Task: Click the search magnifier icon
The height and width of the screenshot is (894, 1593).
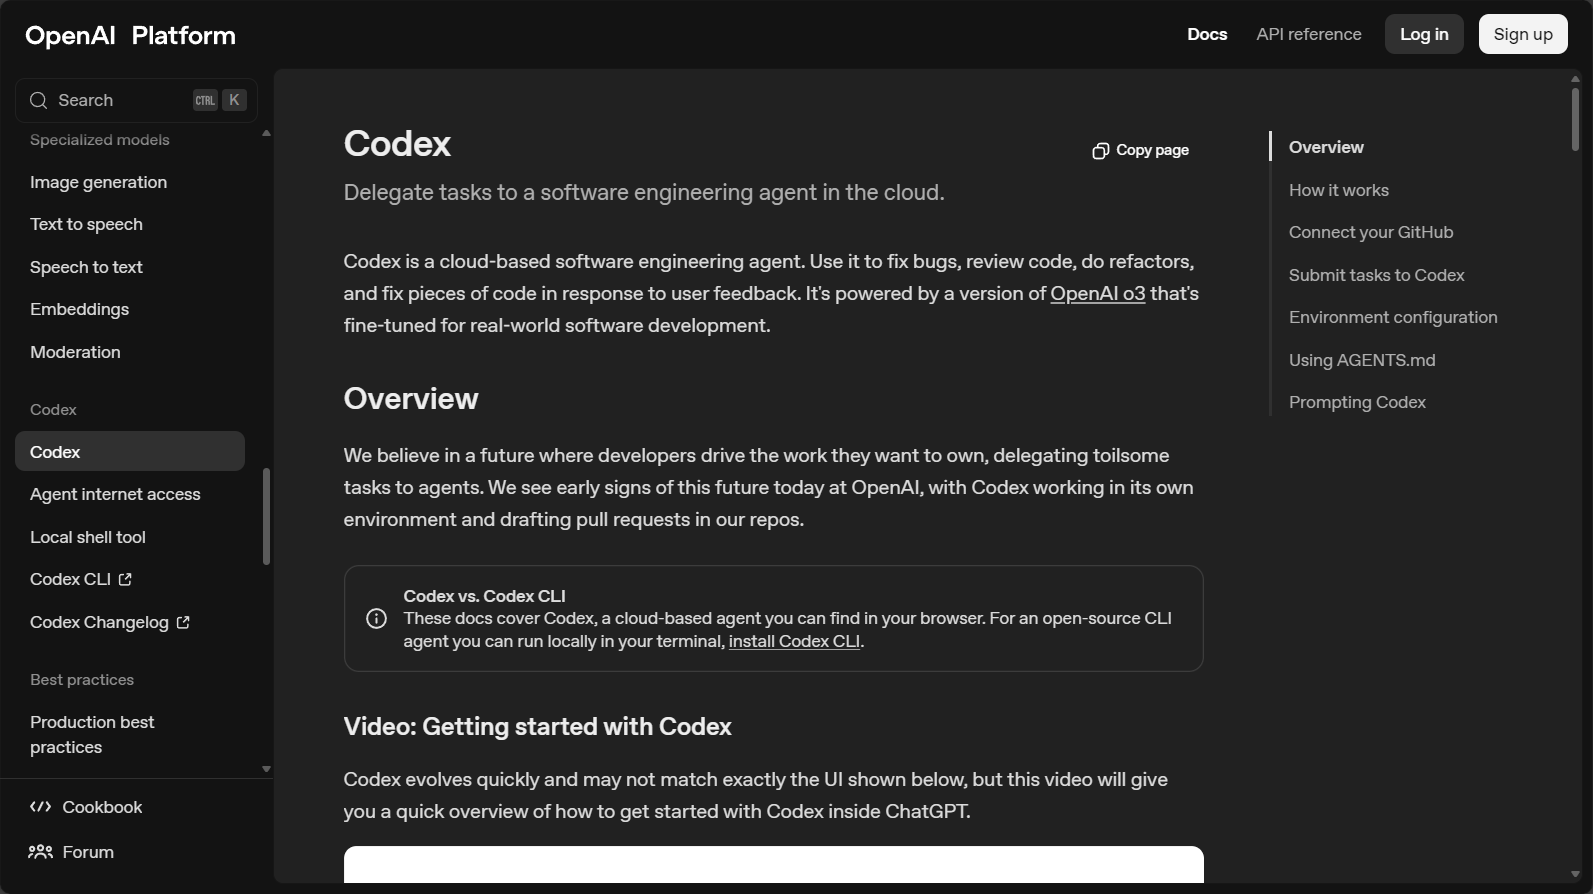Action: tap(39, 100)
